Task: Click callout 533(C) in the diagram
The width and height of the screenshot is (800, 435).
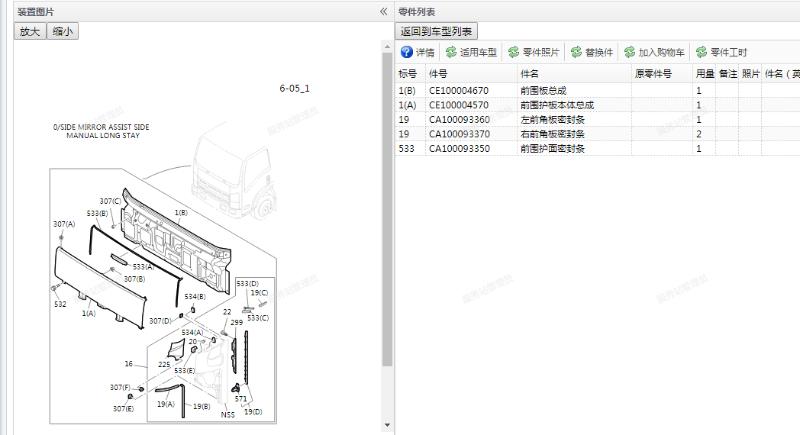Action: click(258, 318)
